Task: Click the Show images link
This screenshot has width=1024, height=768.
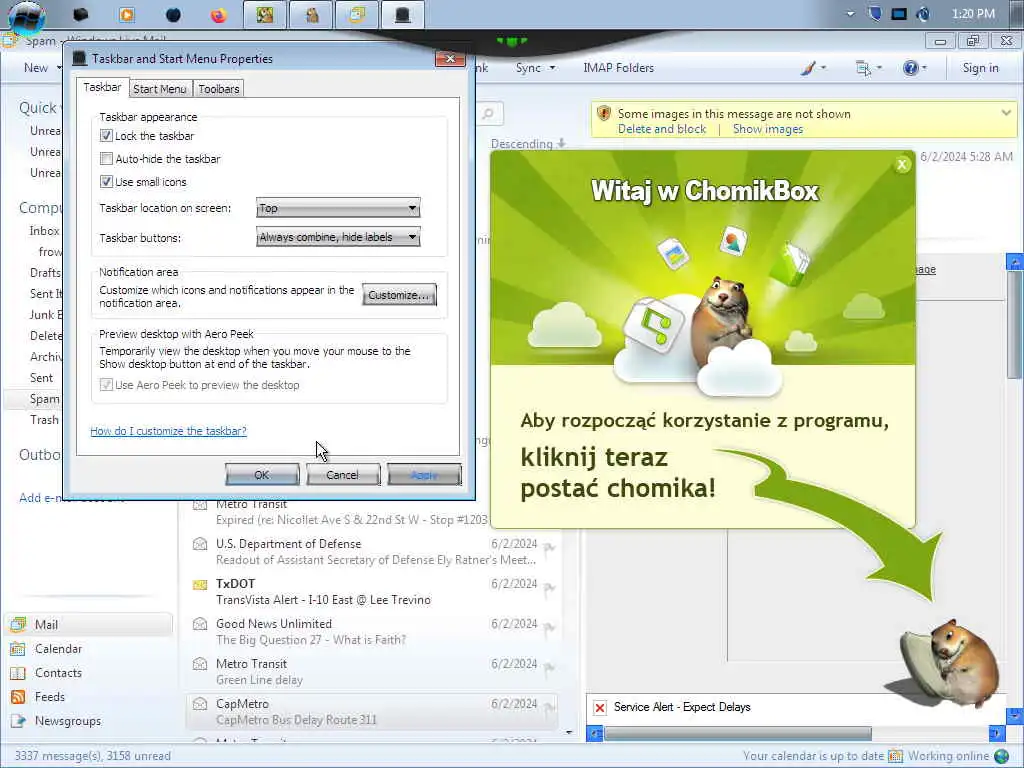Action: [x=767, y=129]
